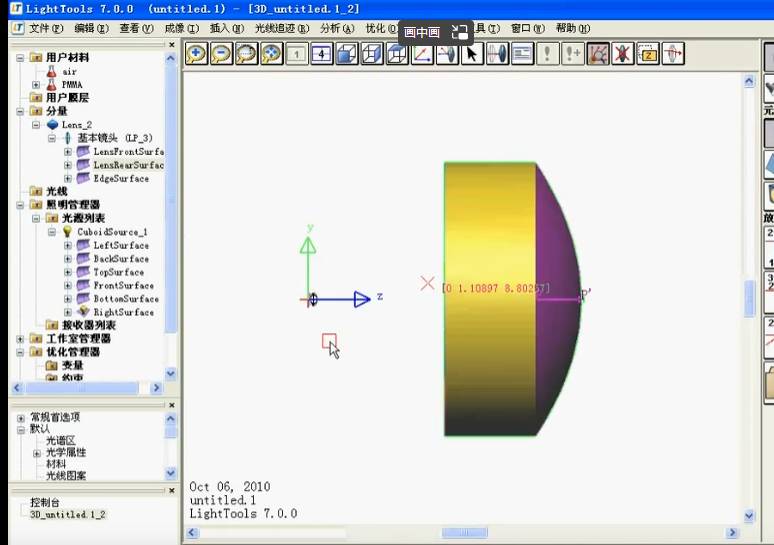The image size is (774, 545).
Task: Open the 帮助 (Help) menu
Action: [572, 29]
